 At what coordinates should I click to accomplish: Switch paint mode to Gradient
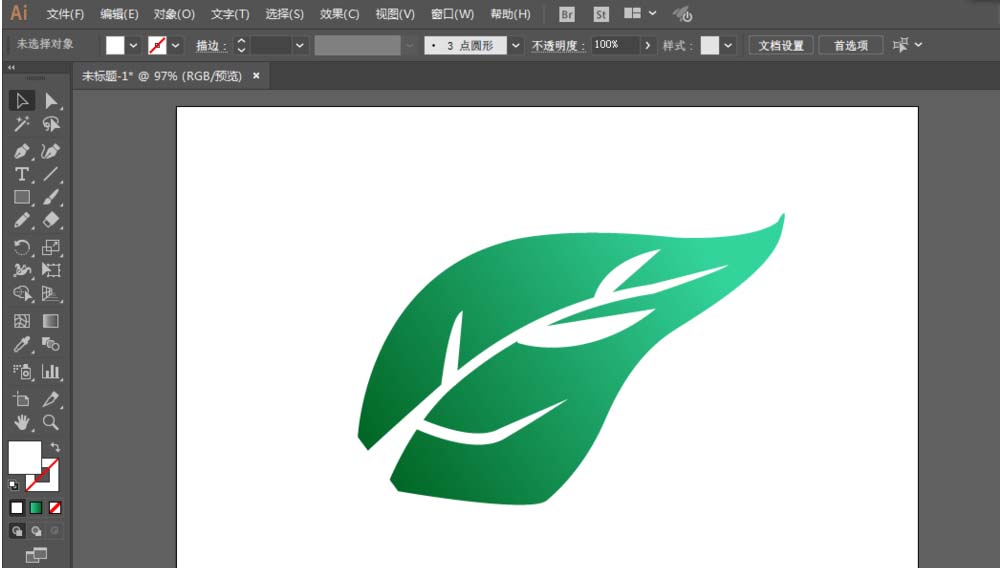(x=36, y=508)
